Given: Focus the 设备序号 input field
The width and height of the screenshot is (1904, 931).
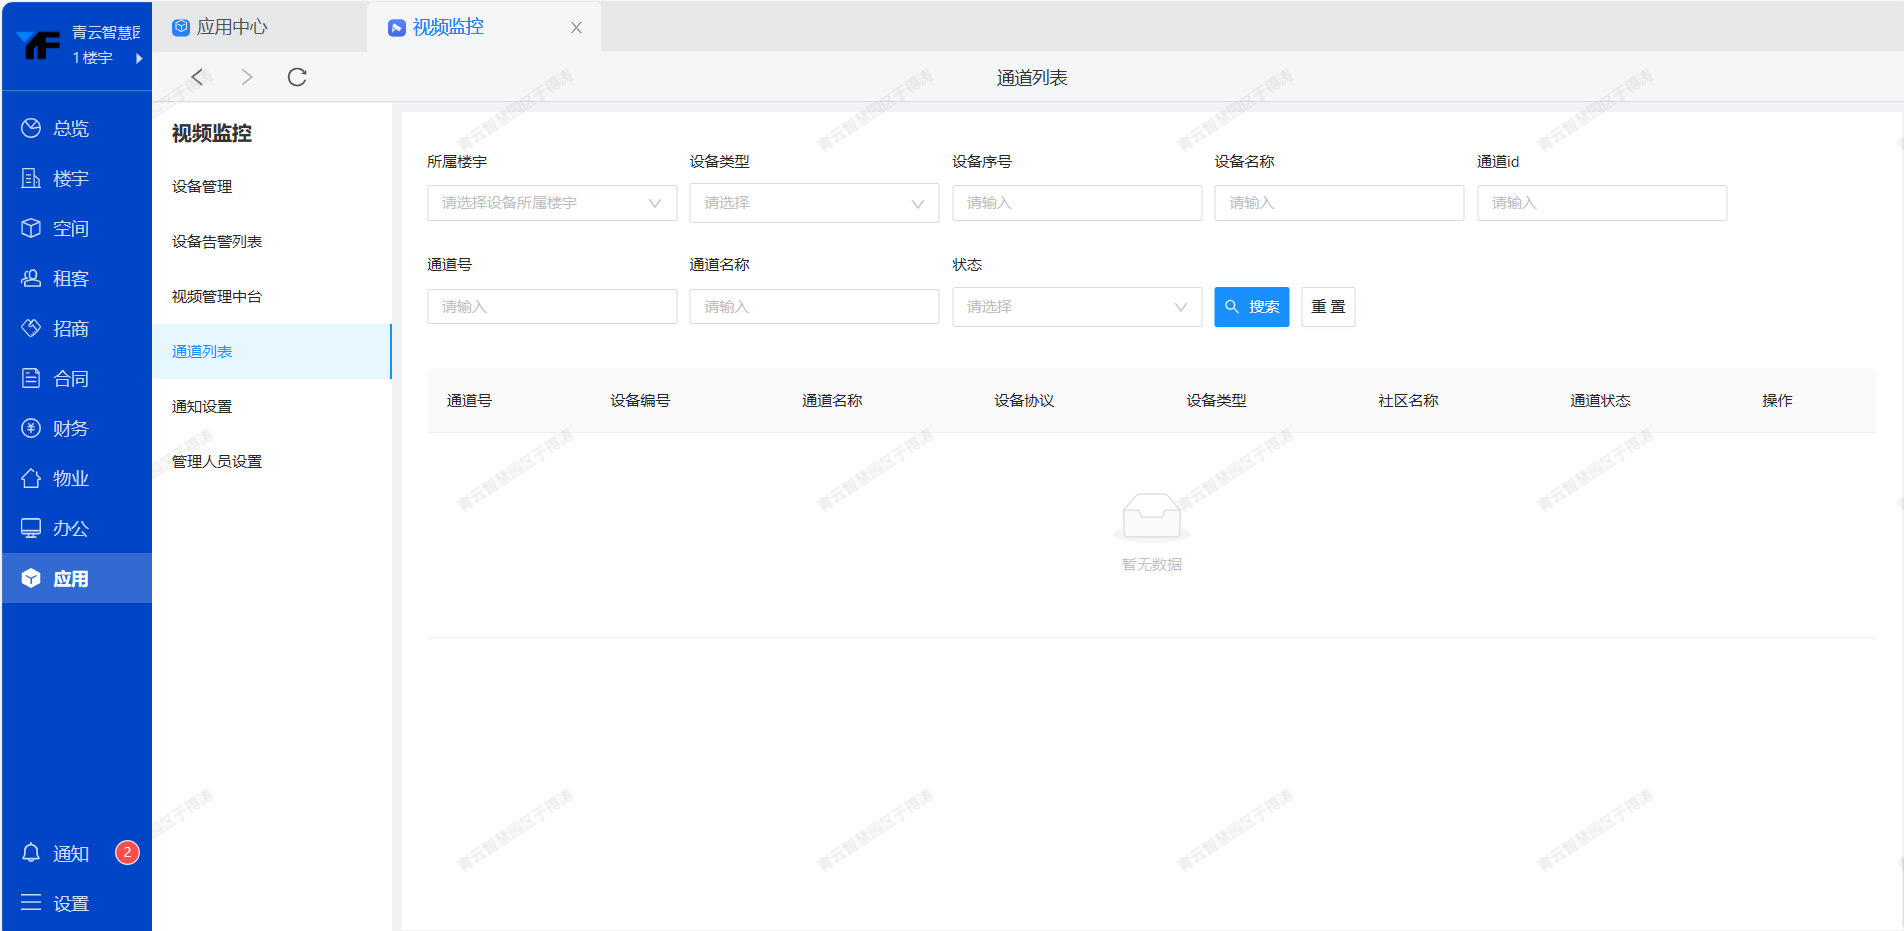Looking at the screenshot, I should 1076,203.
